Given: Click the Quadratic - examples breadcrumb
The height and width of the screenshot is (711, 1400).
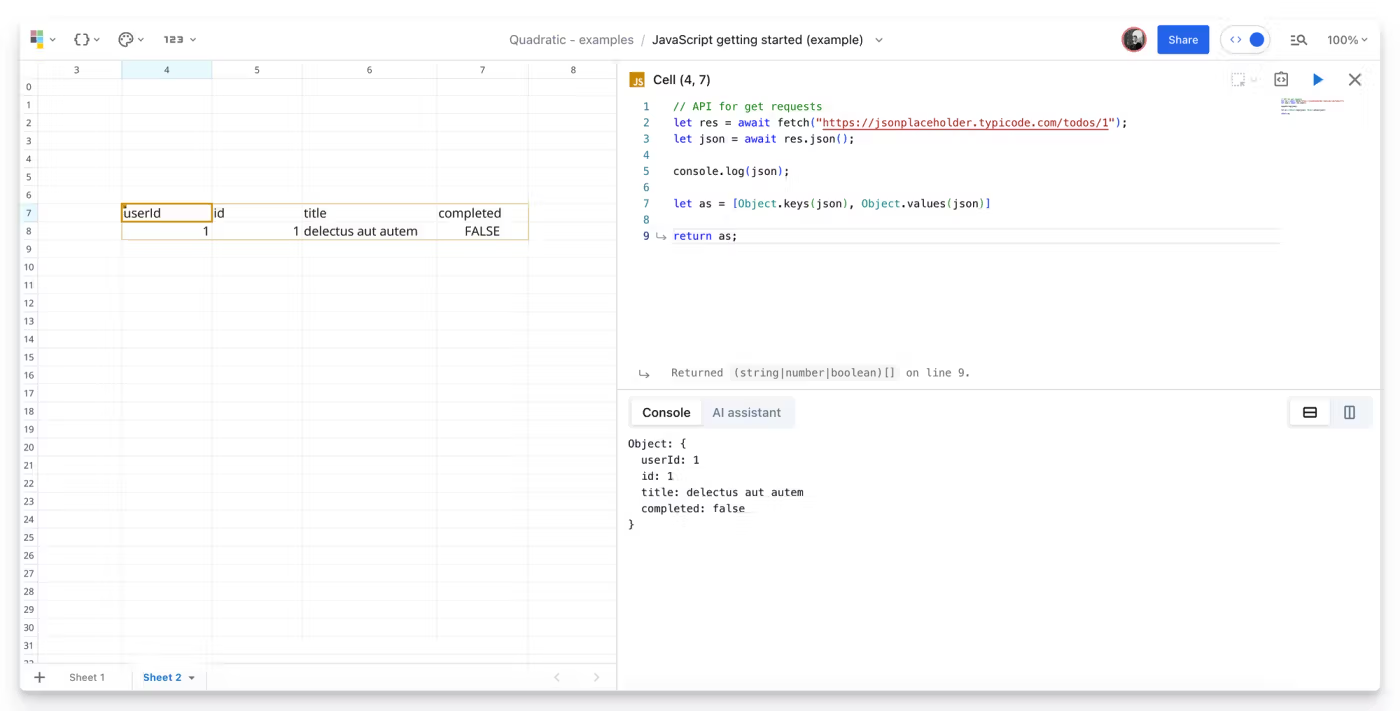Looking at the screenshot, I should pos(571,40).
